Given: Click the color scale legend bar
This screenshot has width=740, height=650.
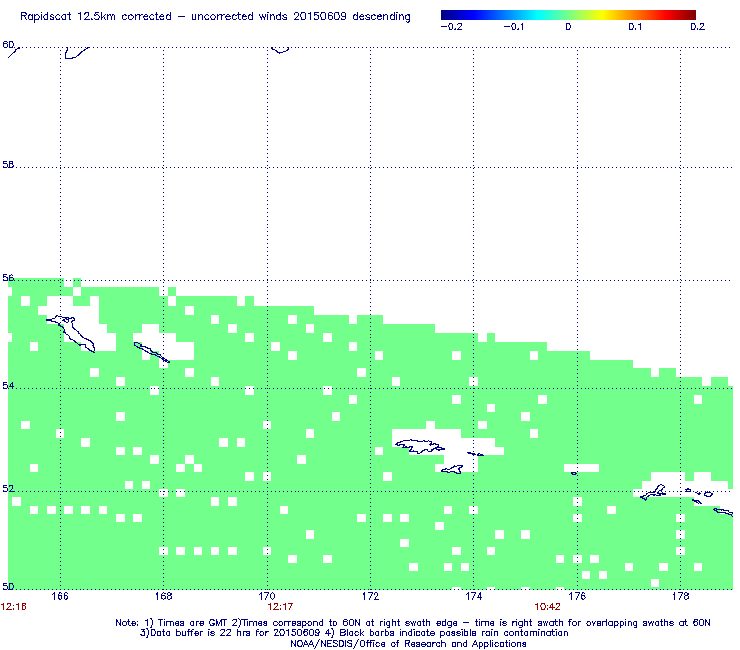Looking at the screenshot, I should pos(568,15).
